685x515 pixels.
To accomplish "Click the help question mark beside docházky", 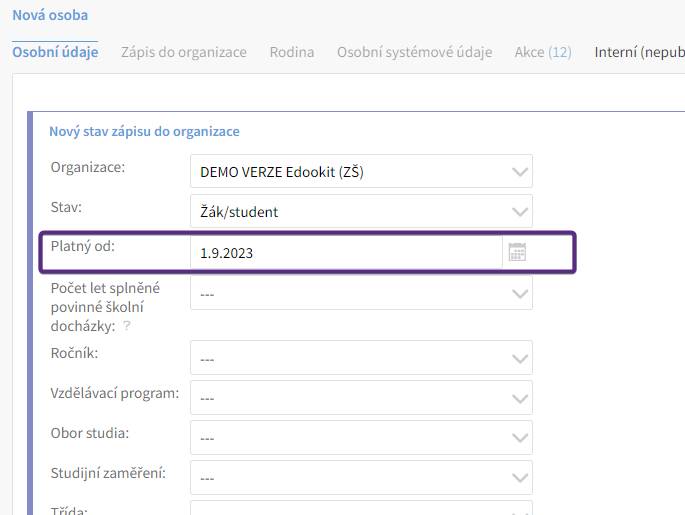I will pyautogui.click(x=126, y=326).
